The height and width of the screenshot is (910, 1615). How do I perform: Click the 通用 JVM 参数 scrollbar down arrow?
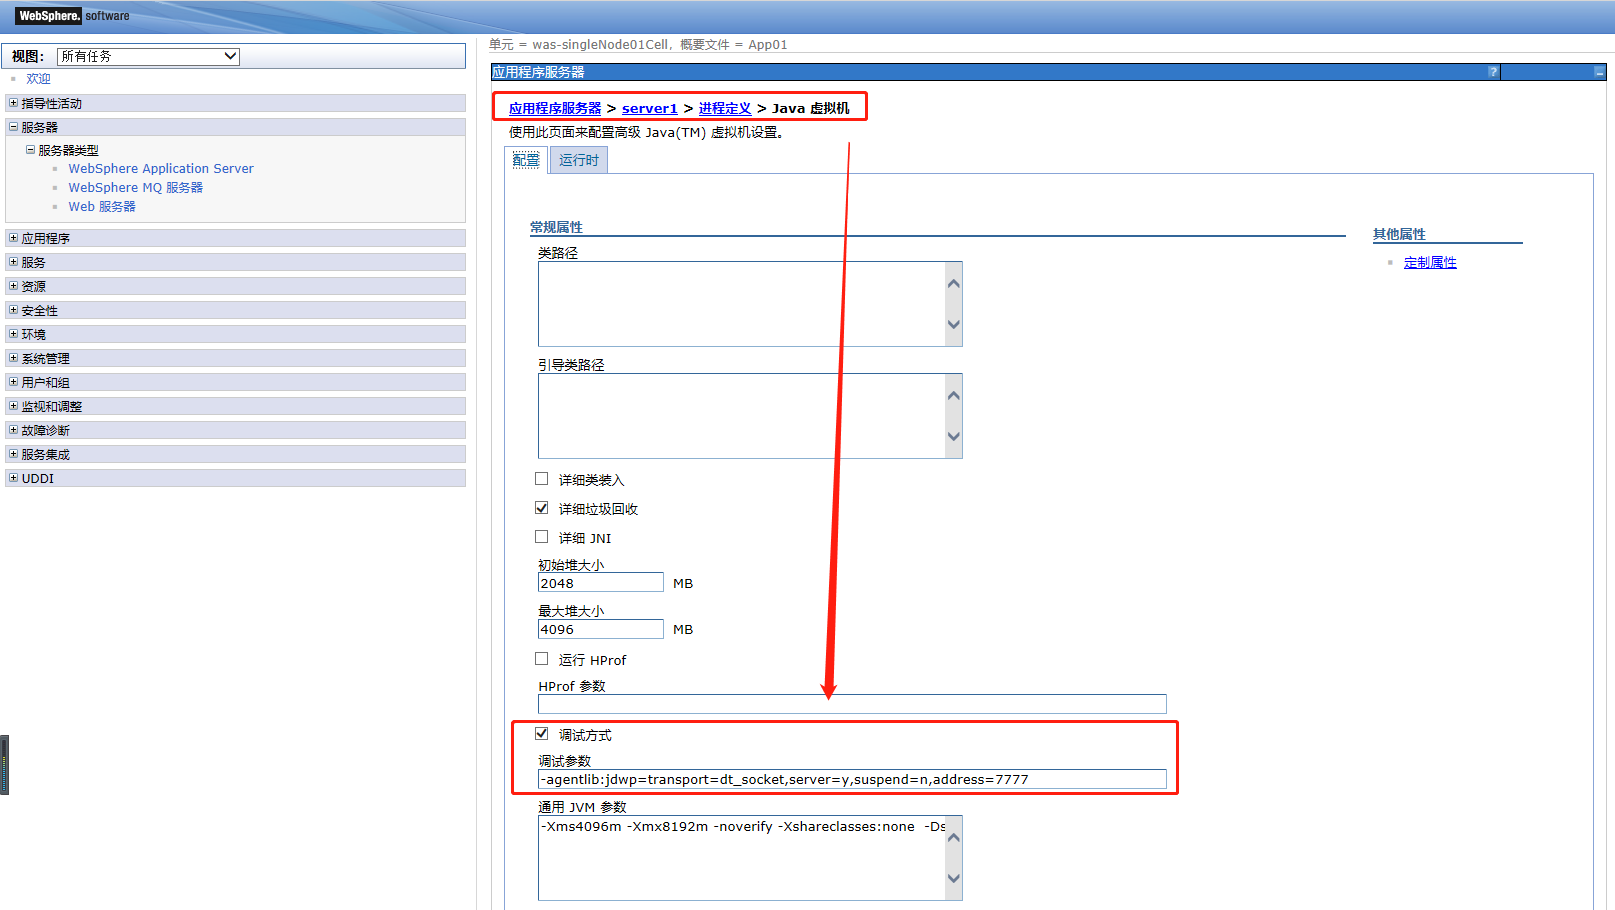point(954,878)
